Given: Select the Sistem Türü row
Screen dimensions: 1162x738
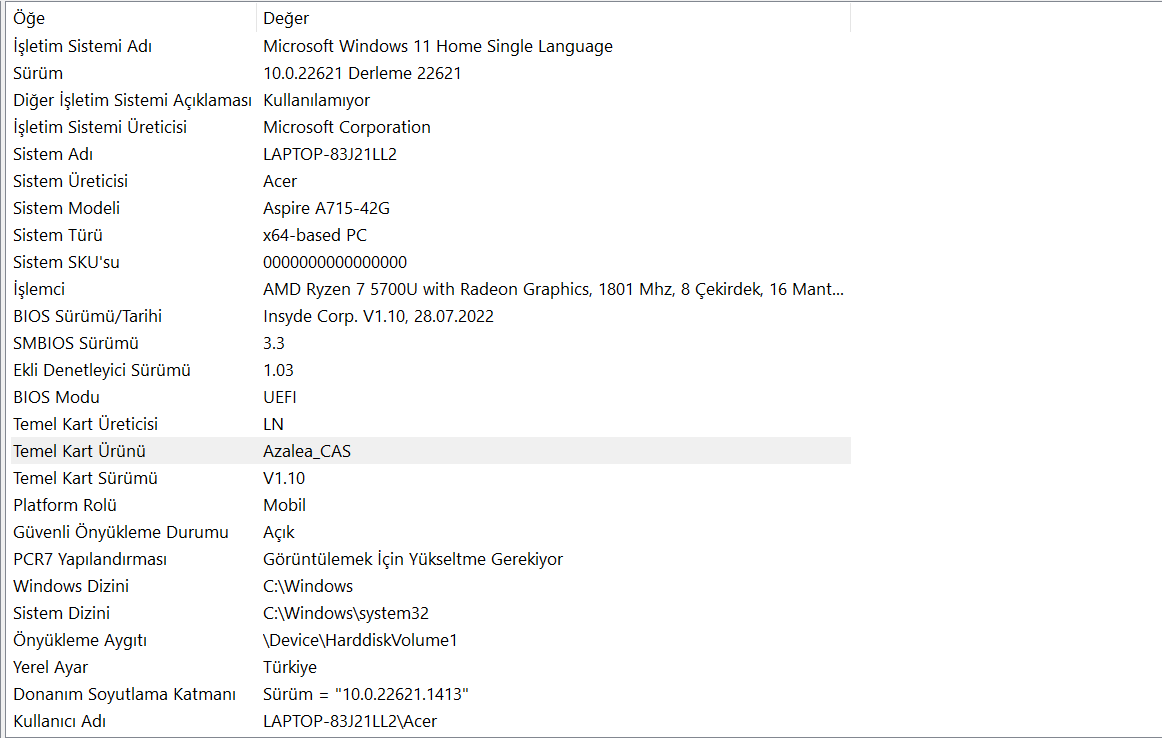Looking at the screenshot, I should coord(58,235).
